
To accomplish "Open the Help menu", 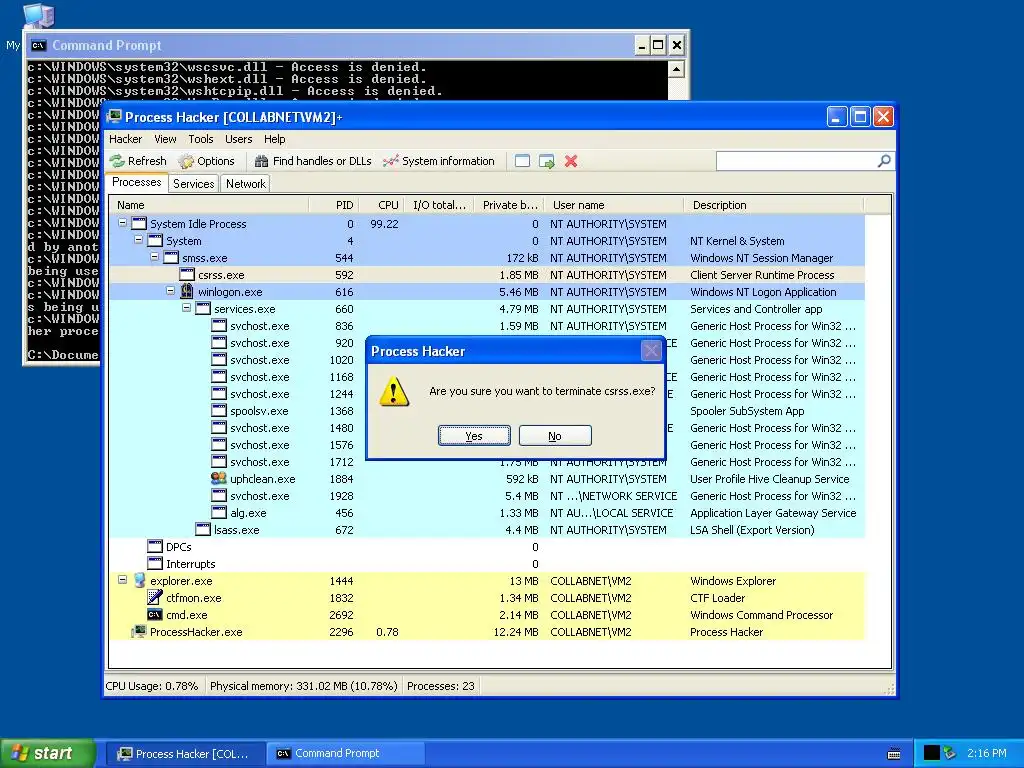I will (274, 139).
